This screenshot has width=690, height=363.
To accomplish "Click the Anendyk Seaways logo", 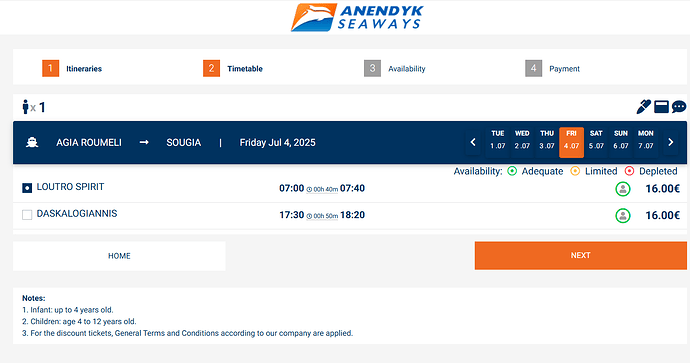I will point(357,18).
